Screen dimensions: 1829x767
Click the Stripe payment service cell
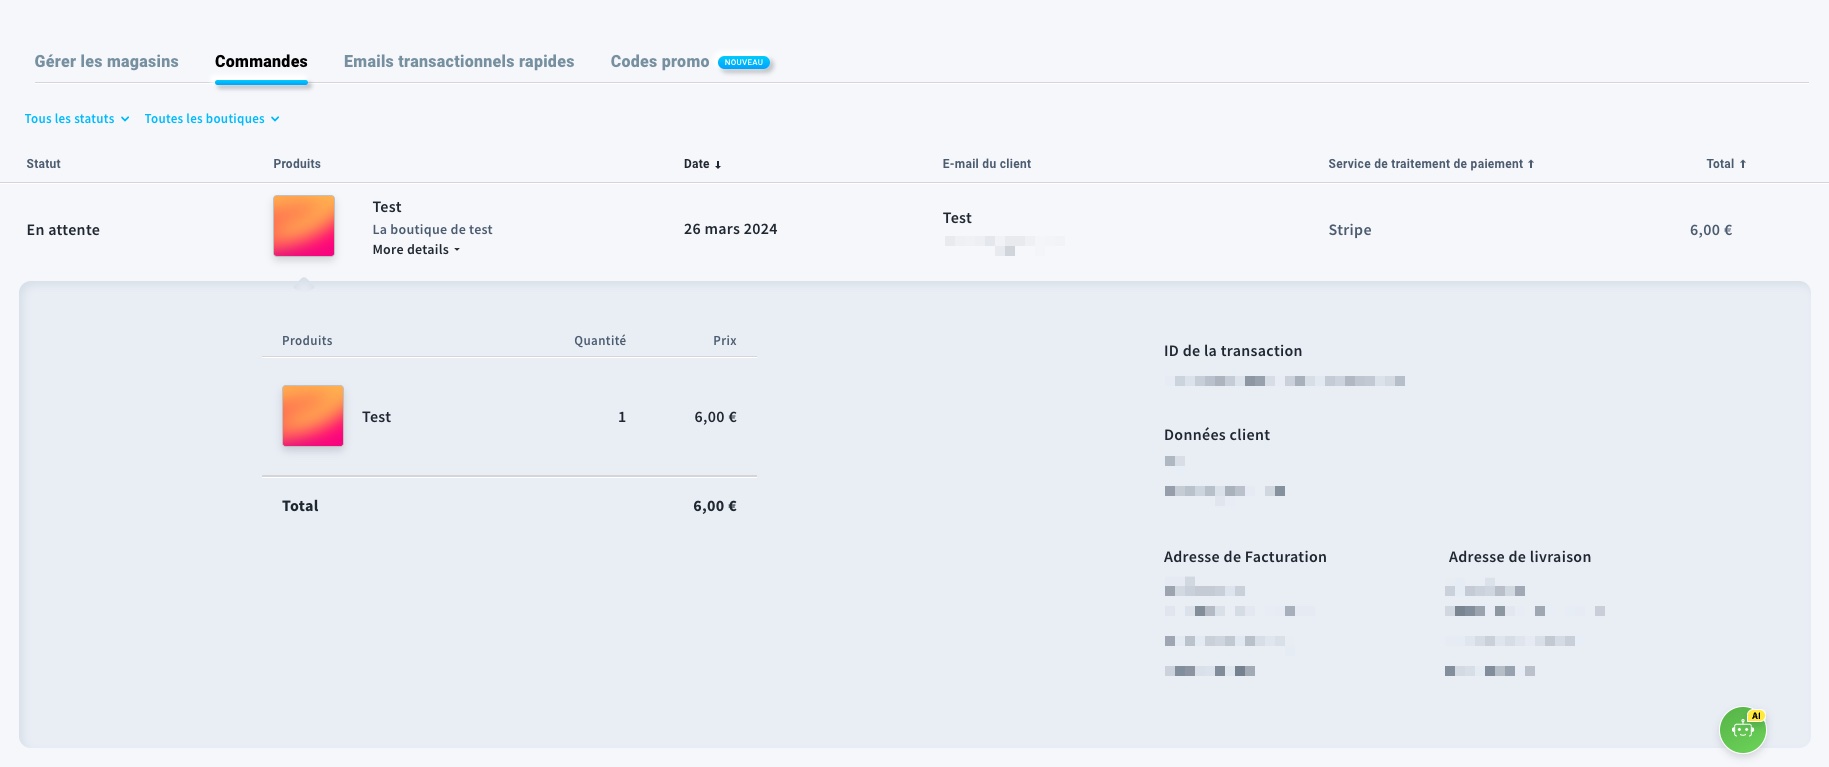click(1350, 230)
